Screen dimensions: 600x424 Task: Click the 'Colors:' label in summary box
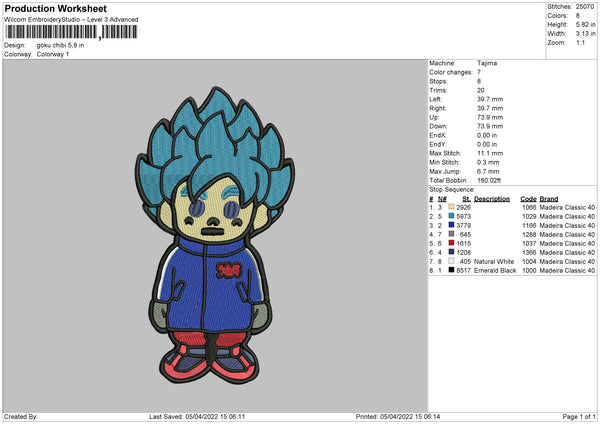(557, 16)
